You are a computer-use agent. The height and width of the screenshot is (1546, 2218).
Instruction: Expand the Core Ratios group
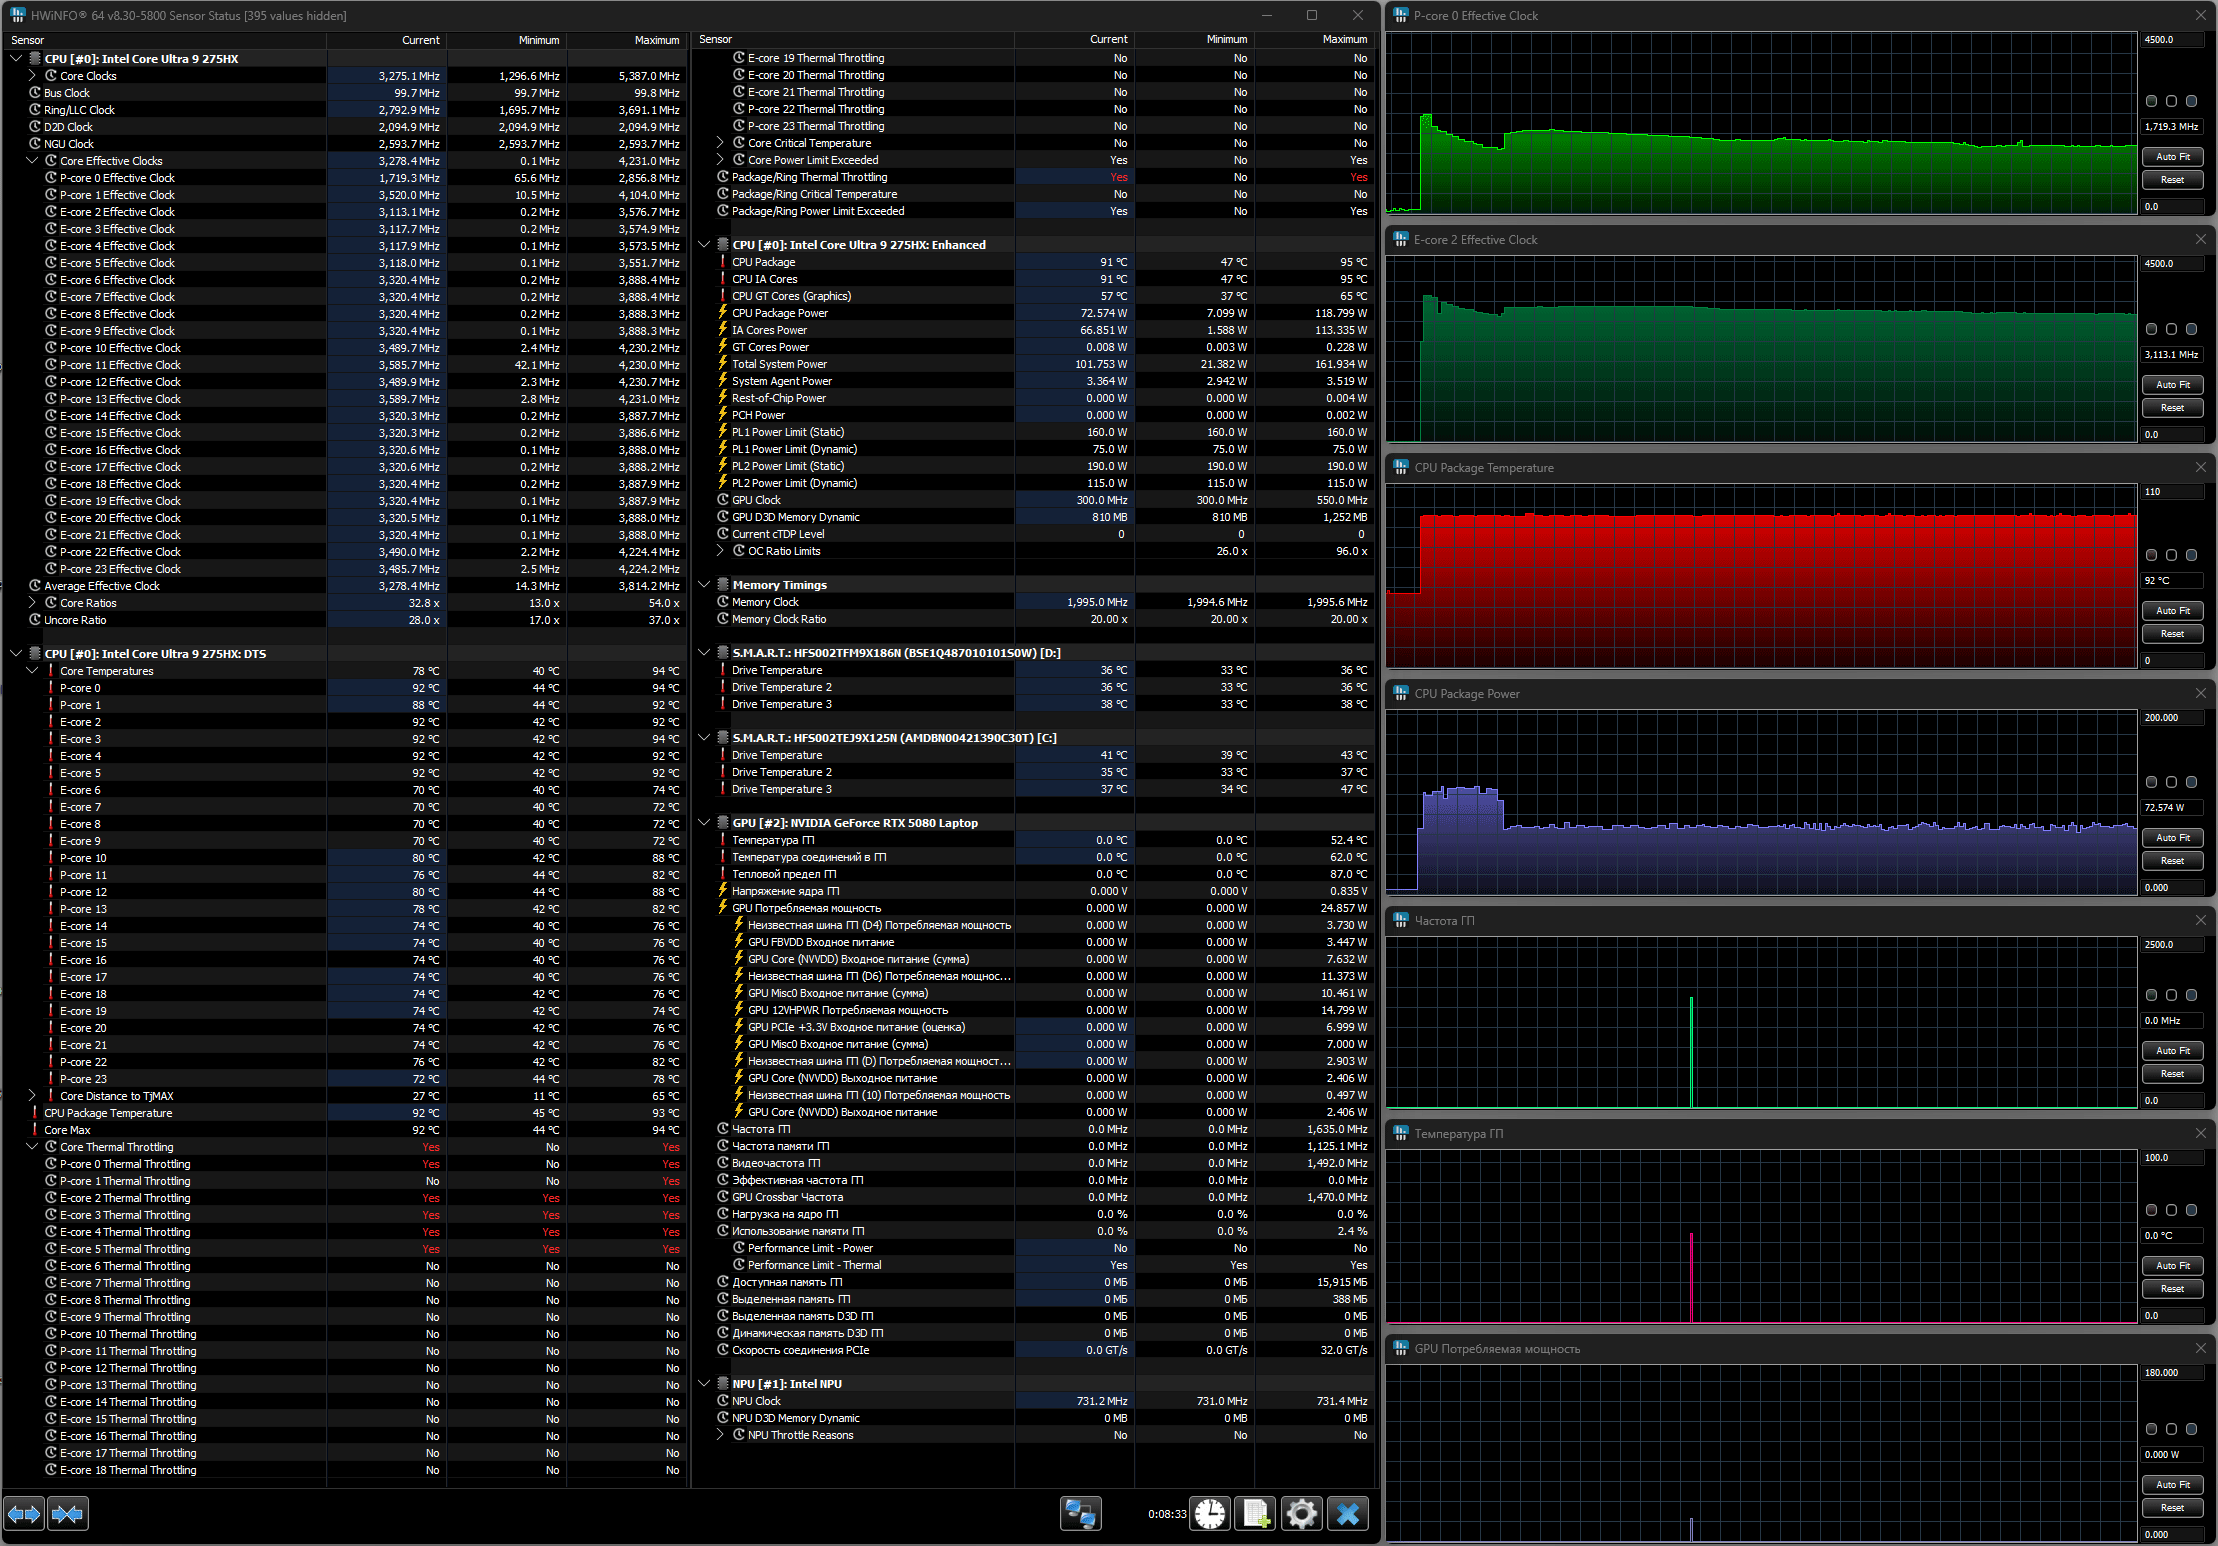(x=32, y=603)
